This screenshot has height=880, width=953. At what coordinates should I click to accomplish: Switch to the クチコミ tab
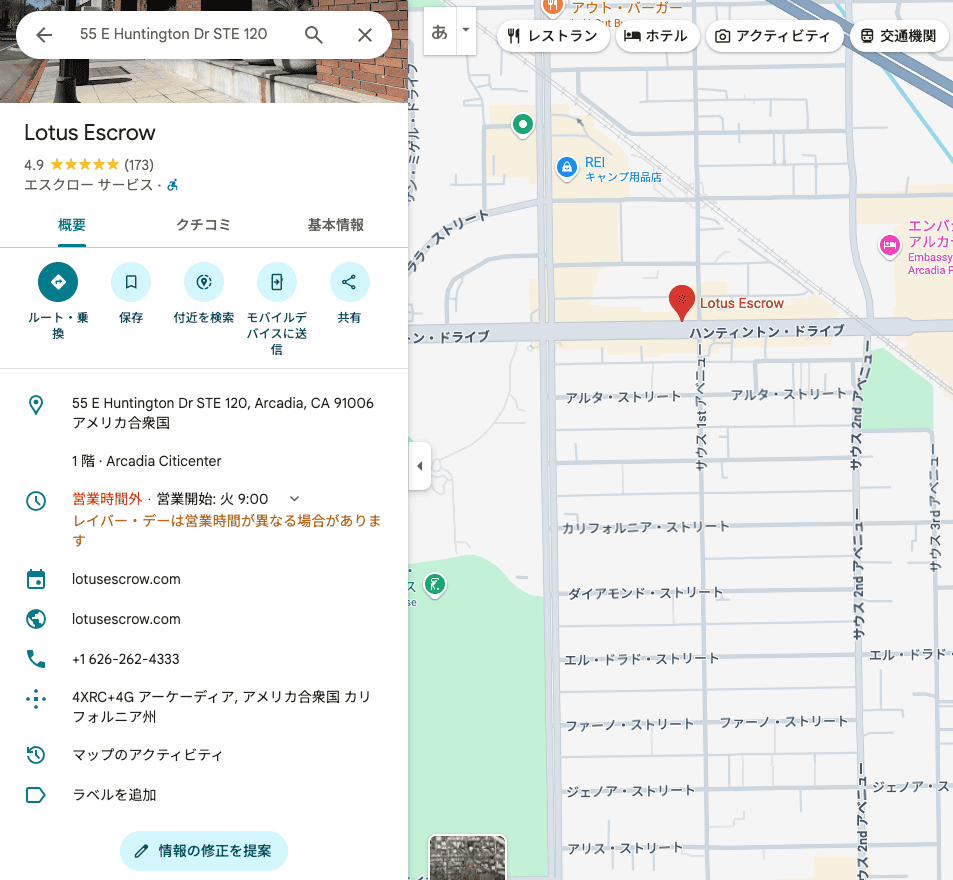coord(204,225)
